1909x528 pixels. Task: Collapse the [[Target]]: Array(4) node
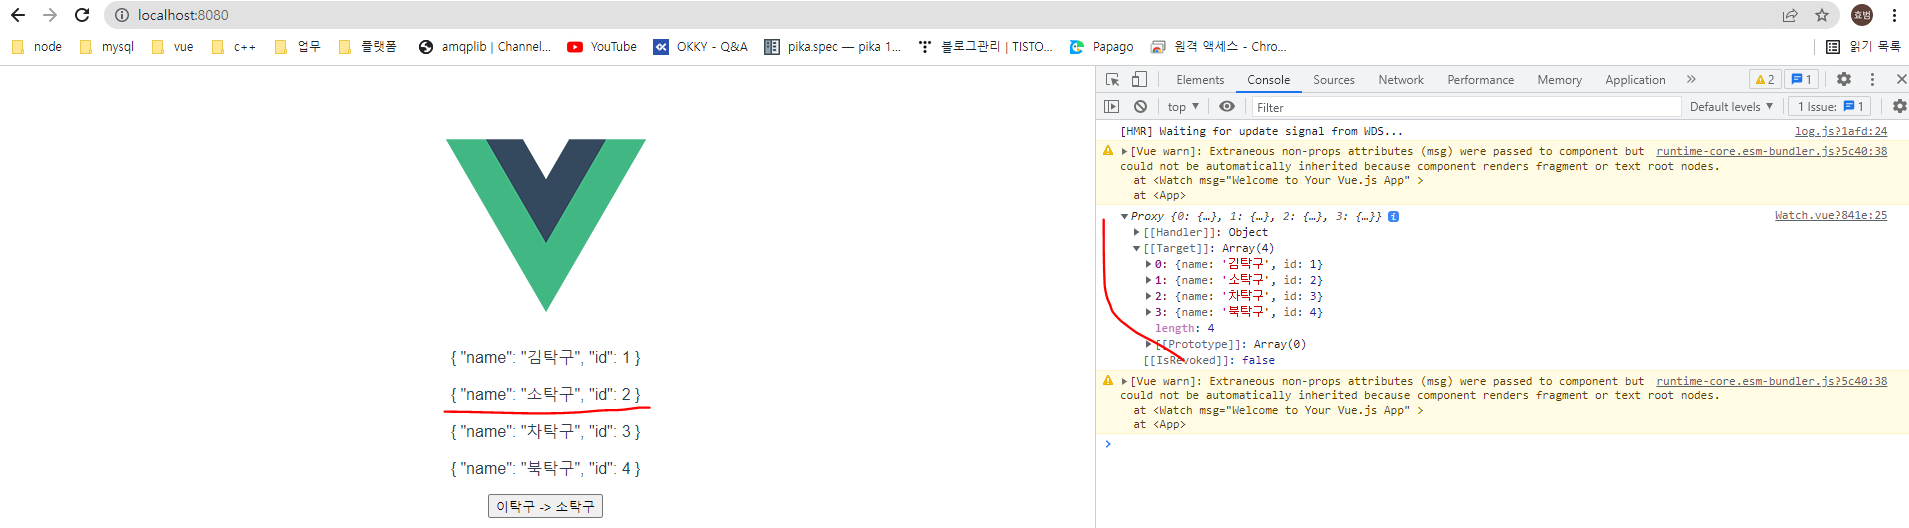point(1136,248)
